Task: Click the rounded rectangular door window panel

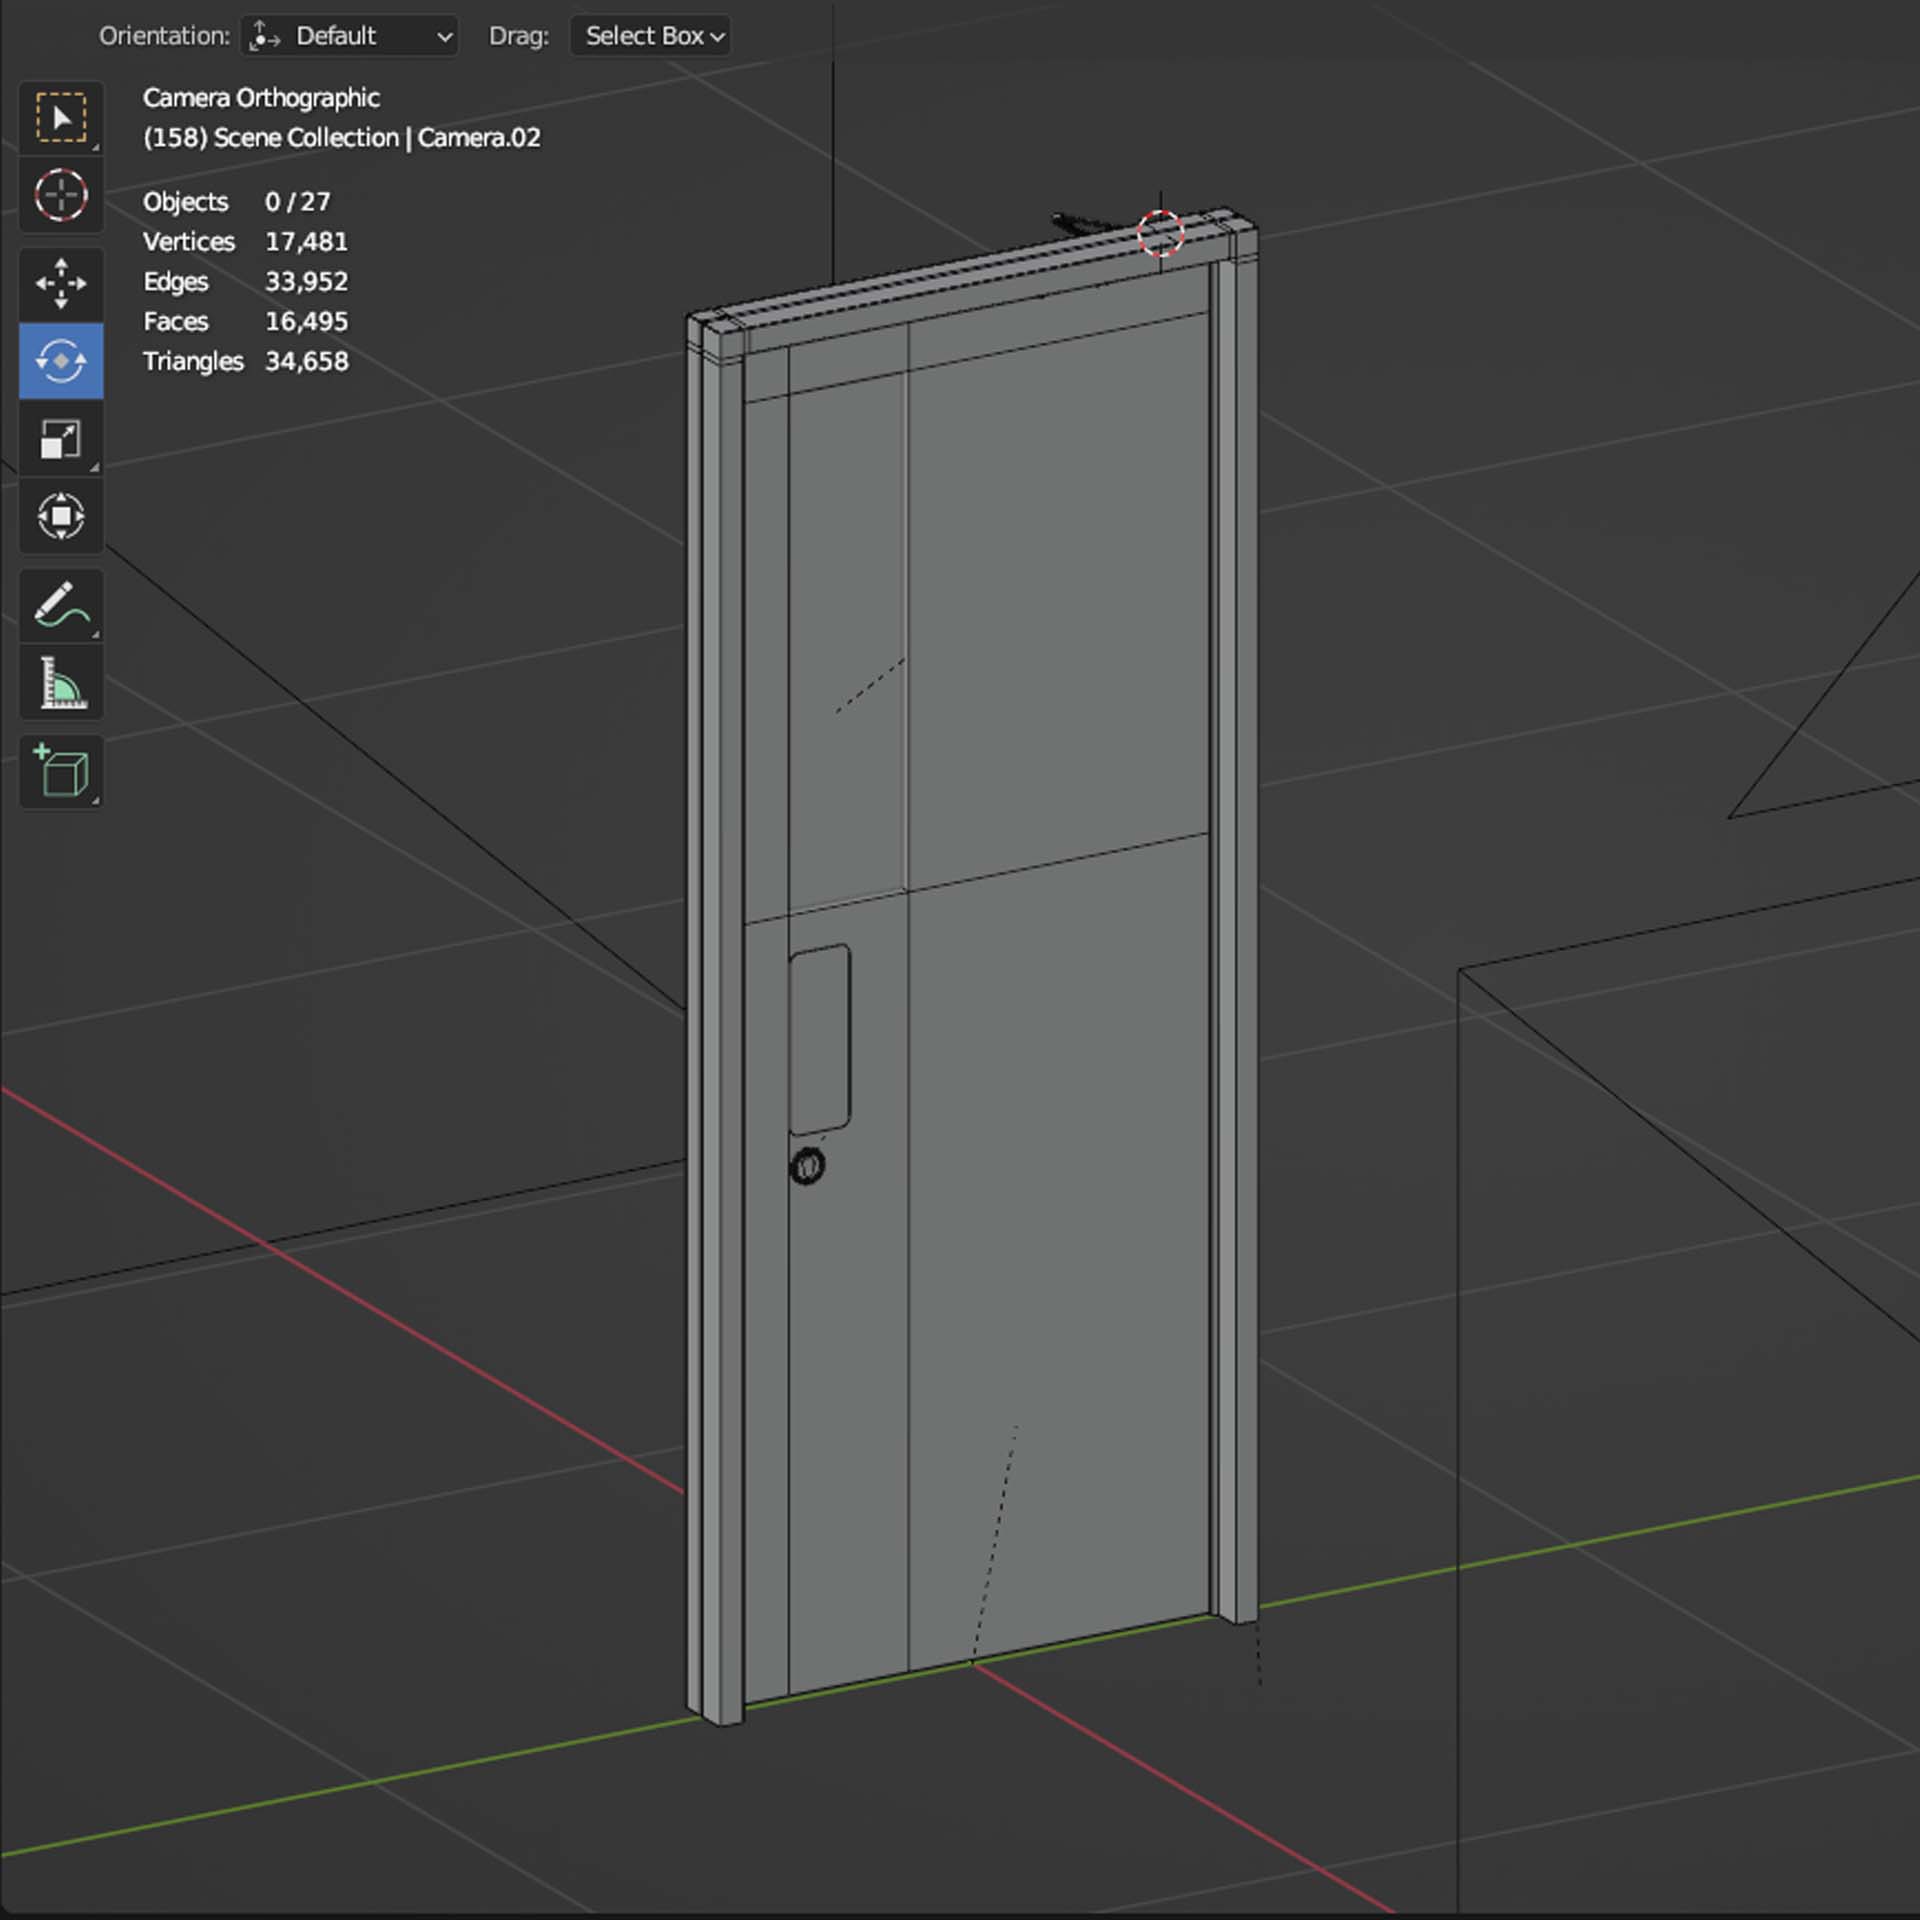Action: point(819,1040)
